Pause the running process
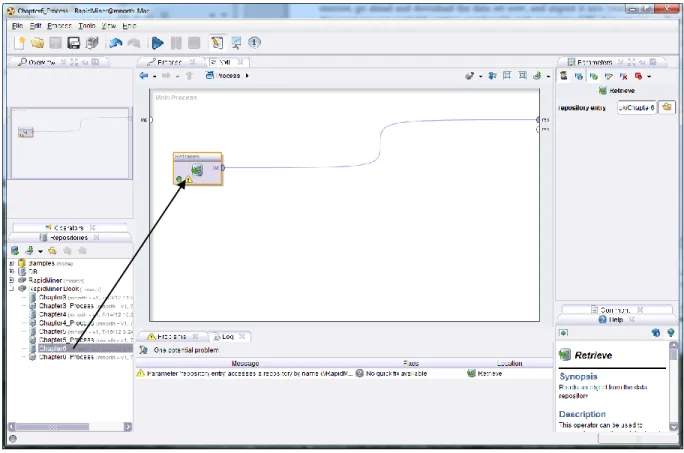This screenshot has width=684, height=453. click(176, 43)
